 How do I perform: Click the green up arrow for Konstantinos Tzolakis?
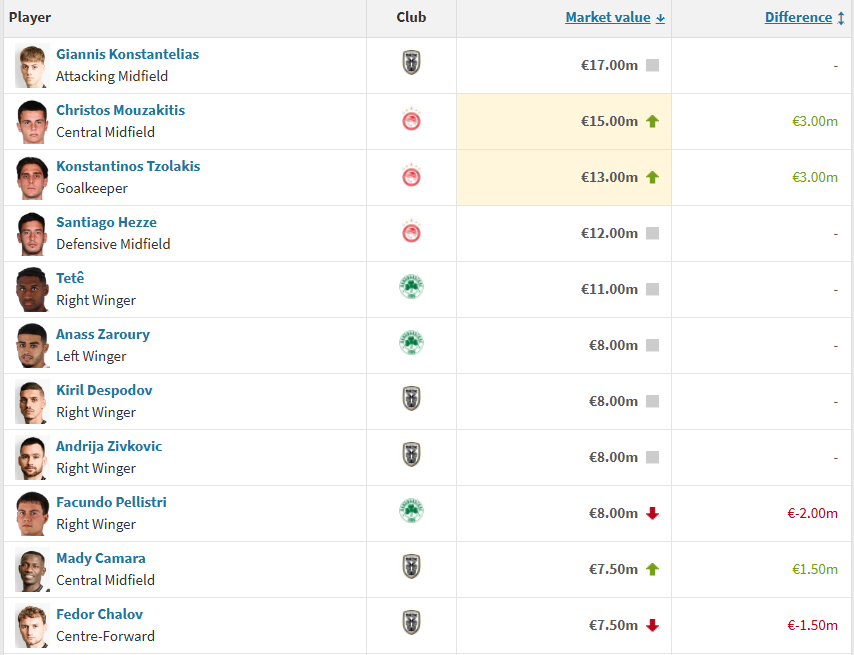click(653, 177)
